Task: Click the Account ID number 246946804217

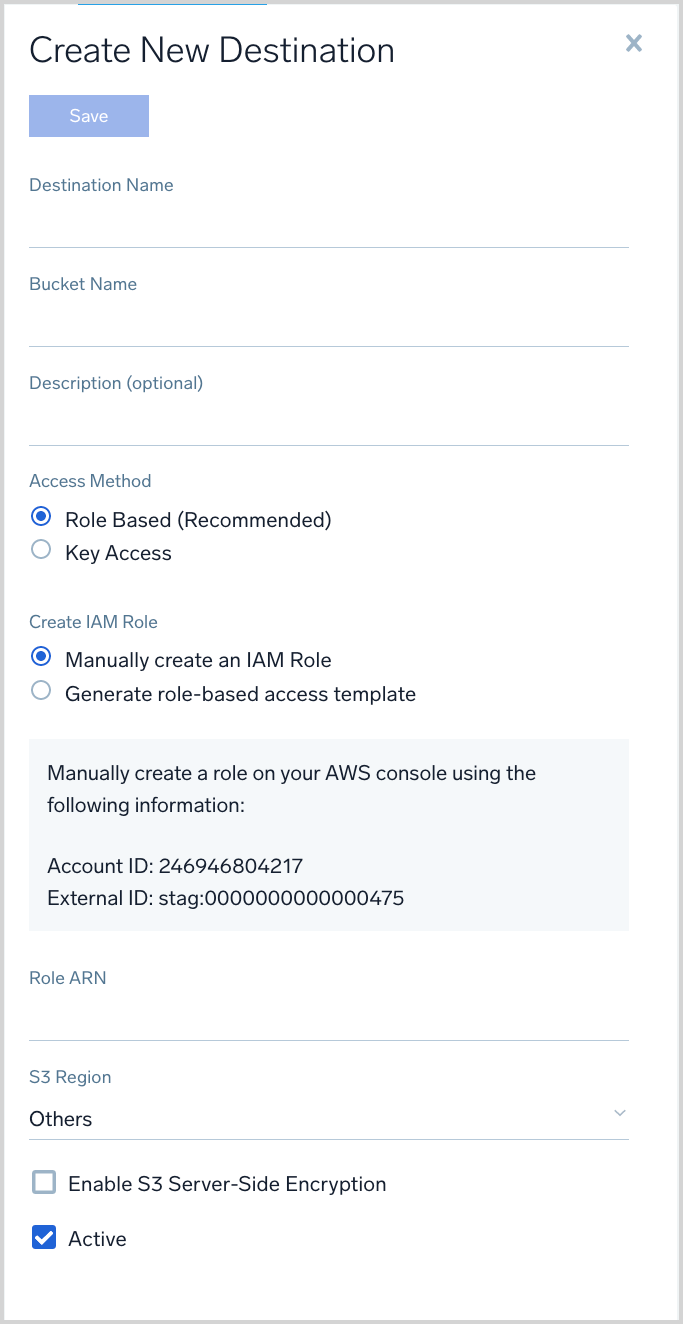Action: pyautogui.click(x=230, y=865)
